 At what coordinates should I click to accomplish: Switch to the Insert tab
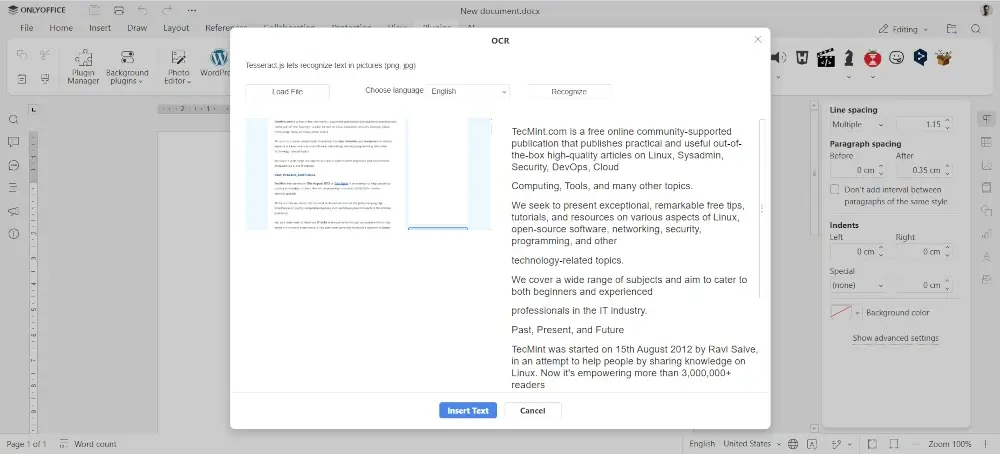coord(100,28)
